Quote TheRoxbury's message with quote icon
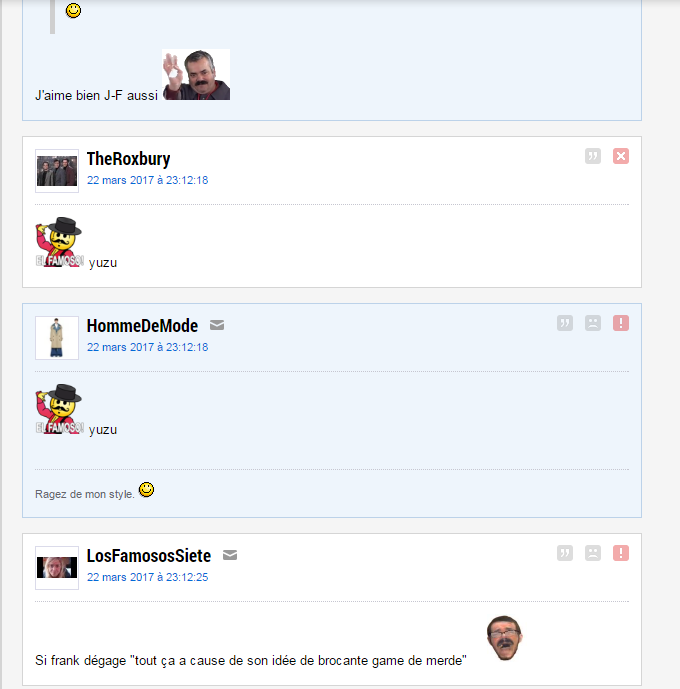 pyautogui.click(x=593, y=156)
